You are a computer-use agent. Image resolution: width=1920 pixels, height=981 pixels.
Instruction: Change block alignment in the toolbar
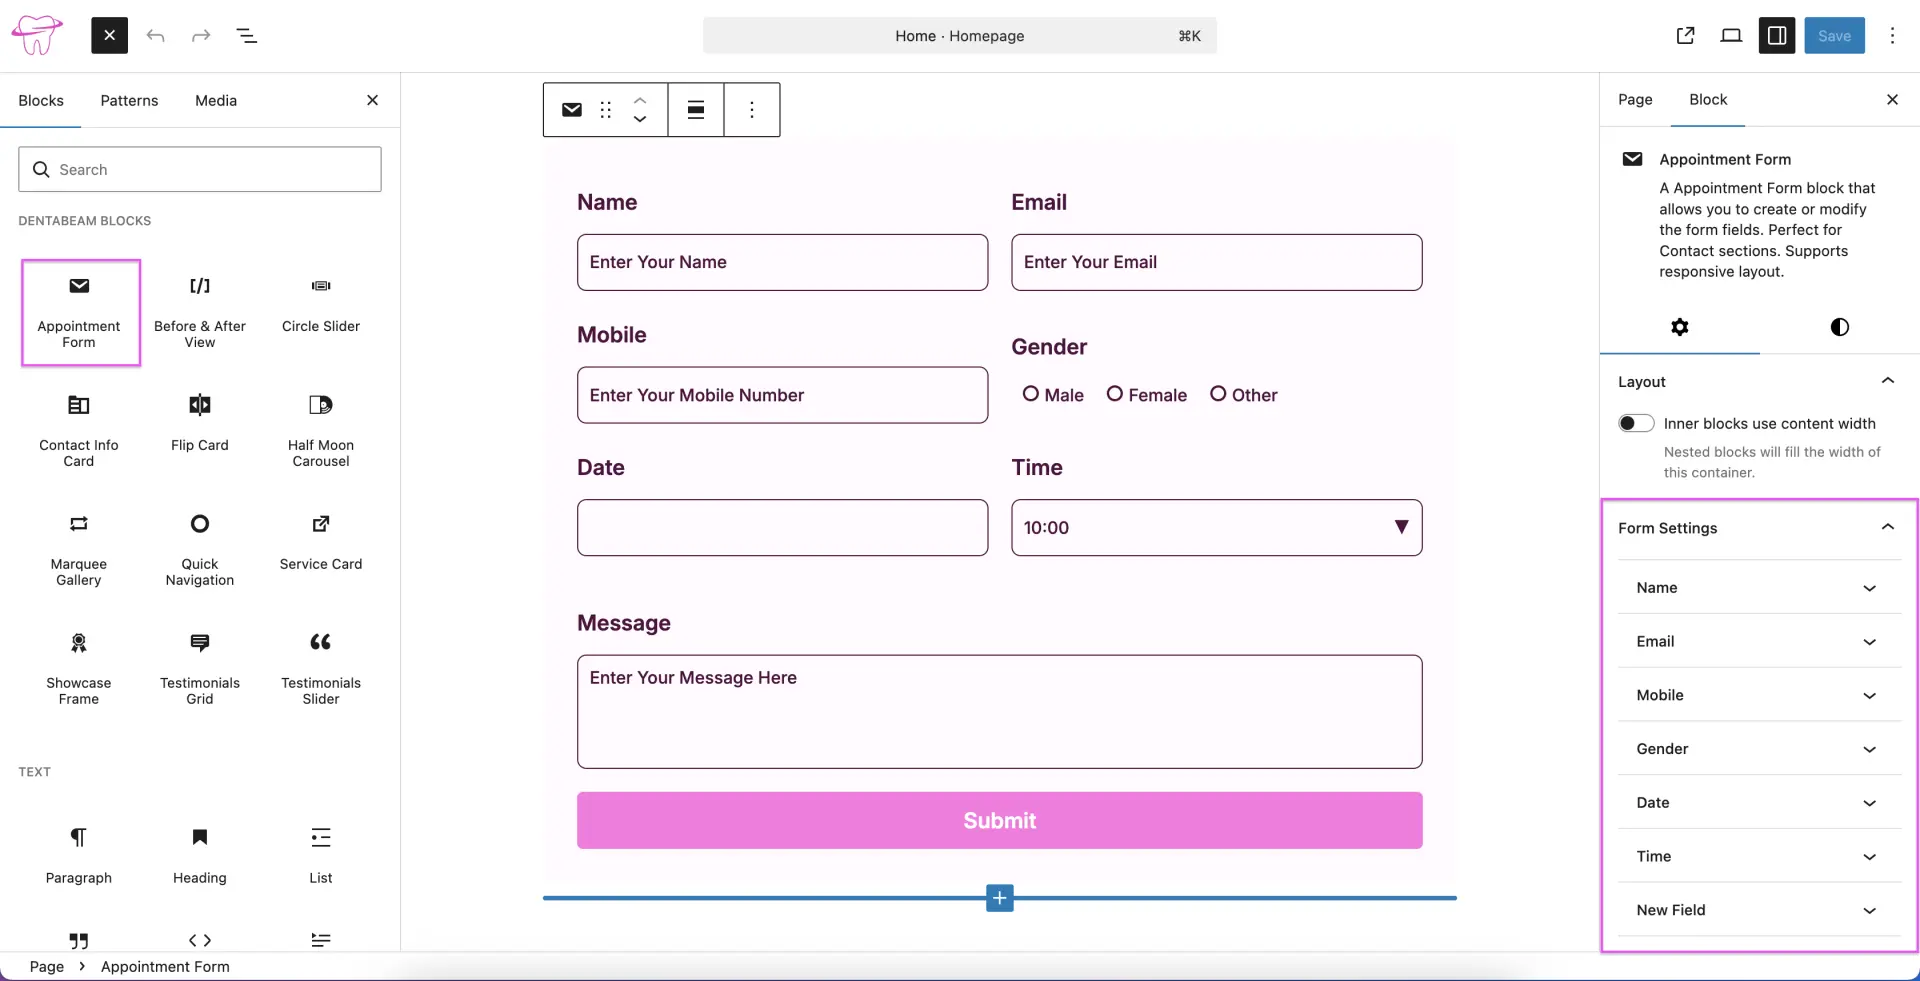(696, 110)
